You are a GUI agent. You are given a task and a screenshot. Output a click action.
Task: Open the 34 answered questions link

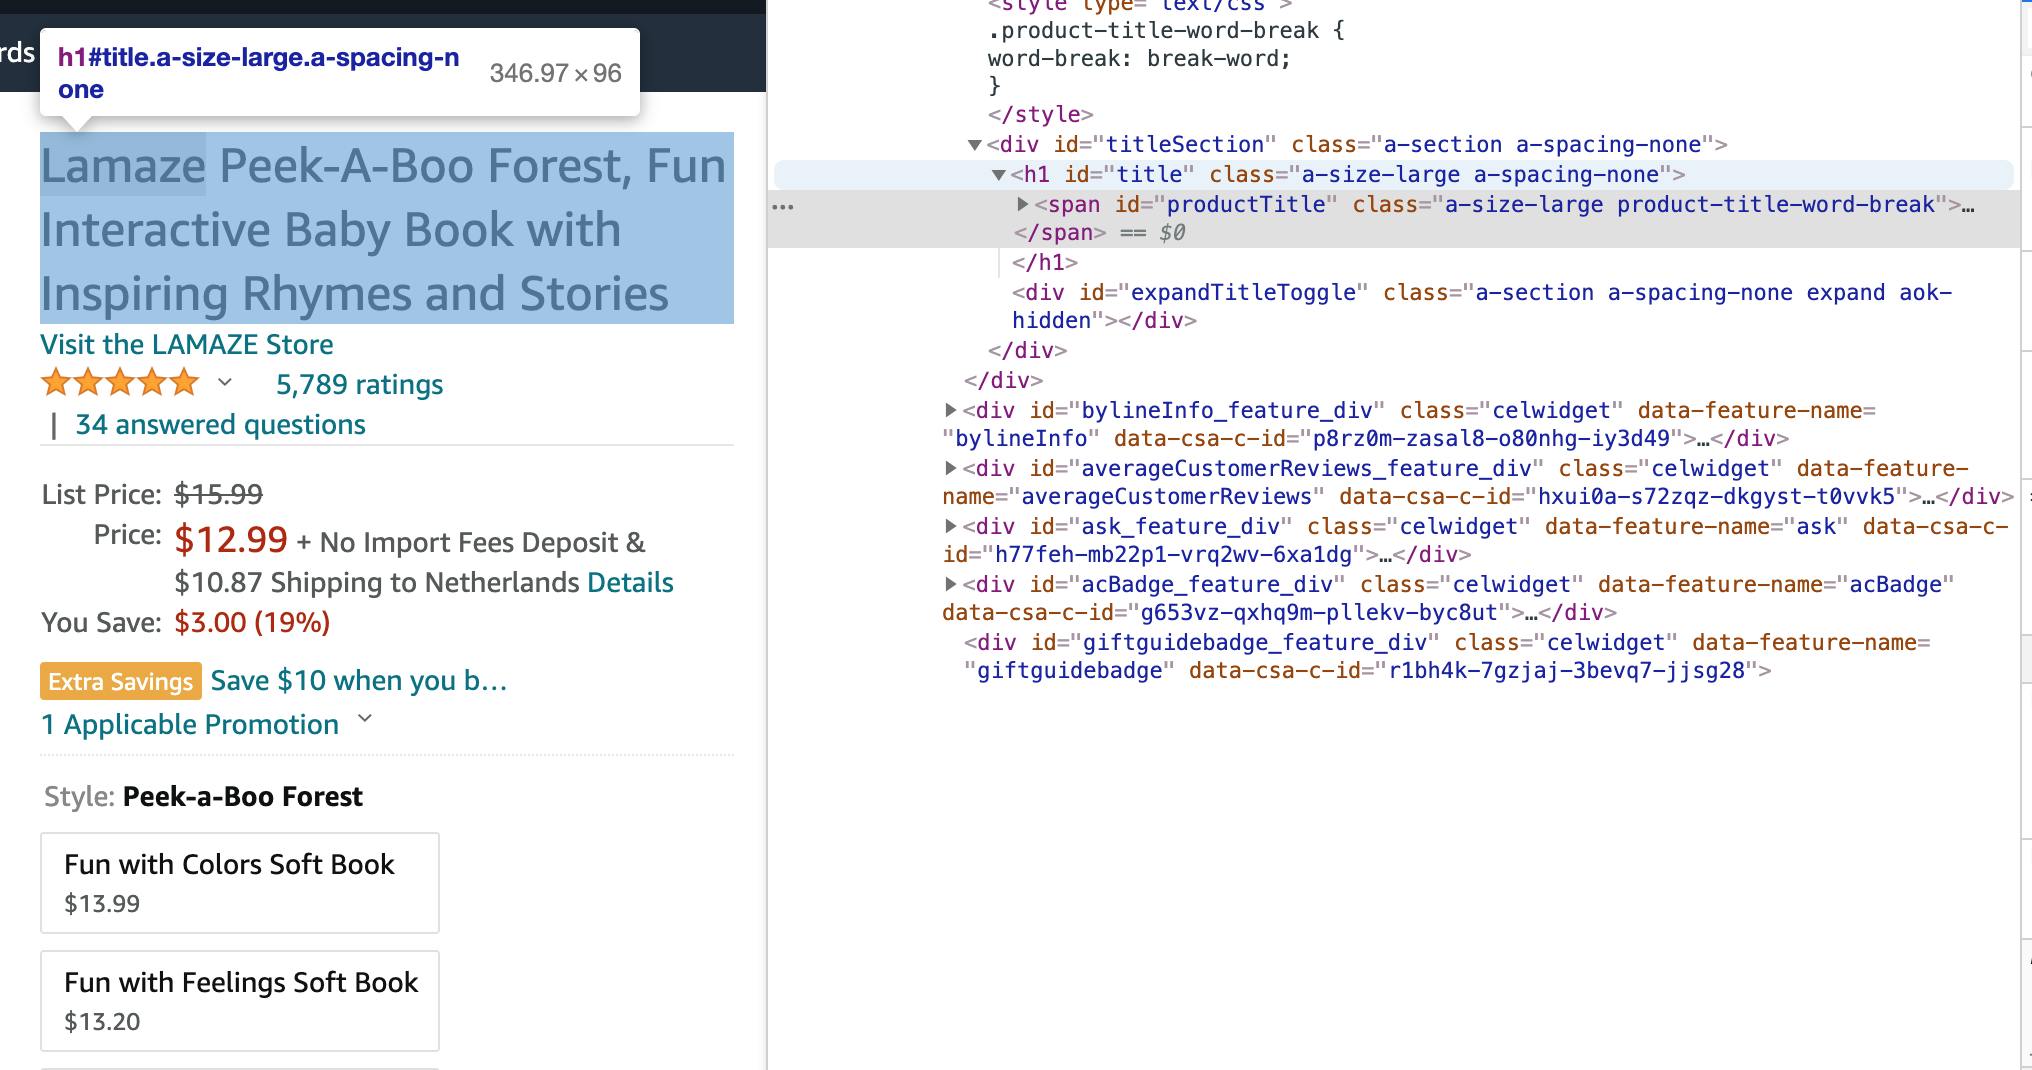pyautogui.click(x=220, y=424)
